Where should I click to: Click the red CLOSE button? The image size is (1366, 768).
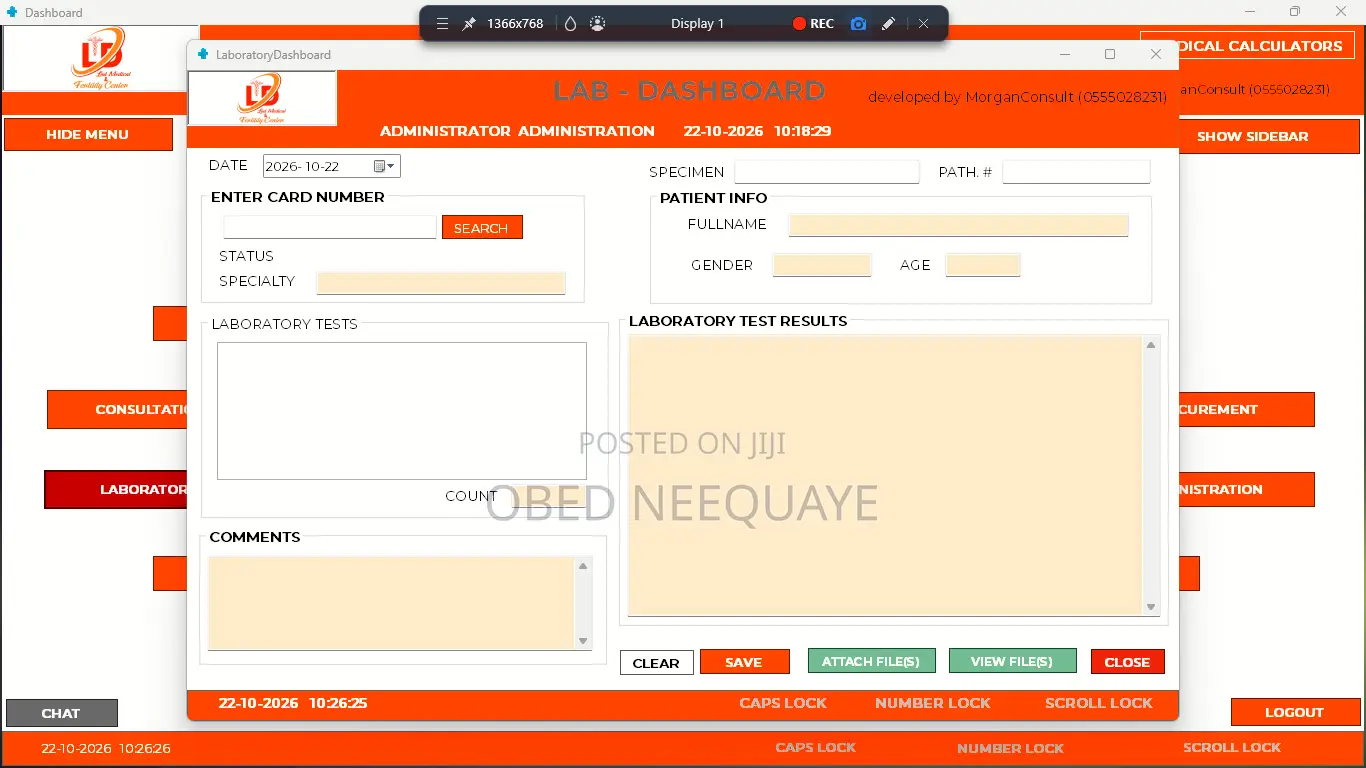(x=1128, y=662)
